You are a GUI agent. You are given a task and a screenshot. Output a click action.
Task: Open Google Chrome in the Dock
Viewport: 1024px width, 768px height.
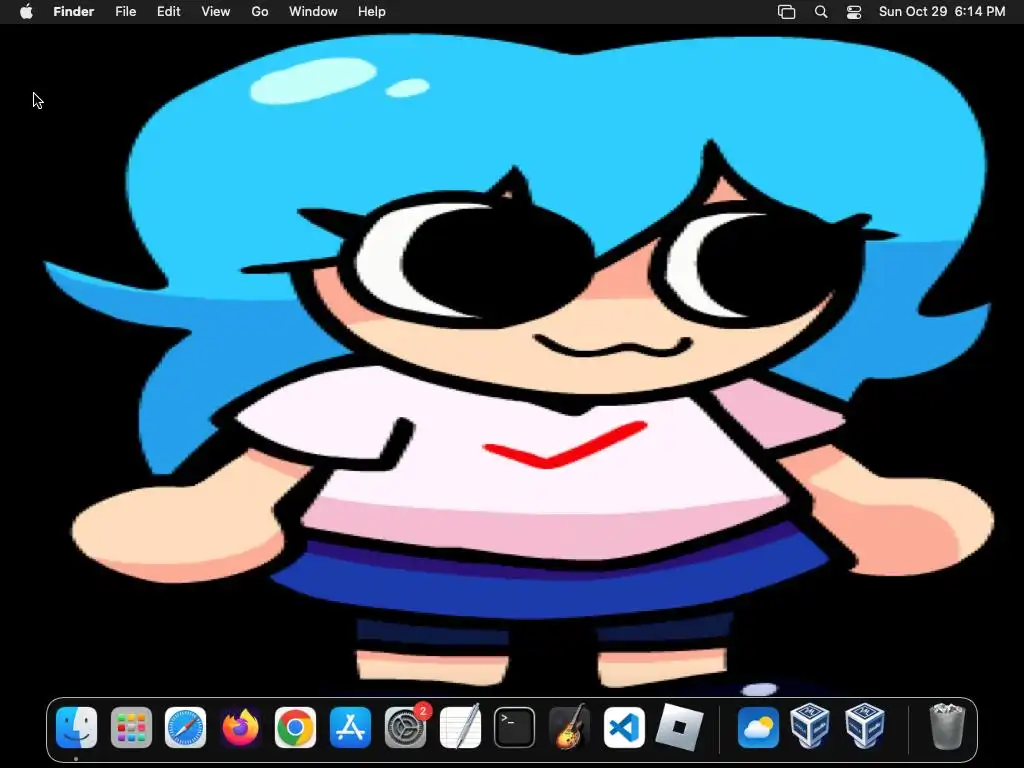pos(295,728)
